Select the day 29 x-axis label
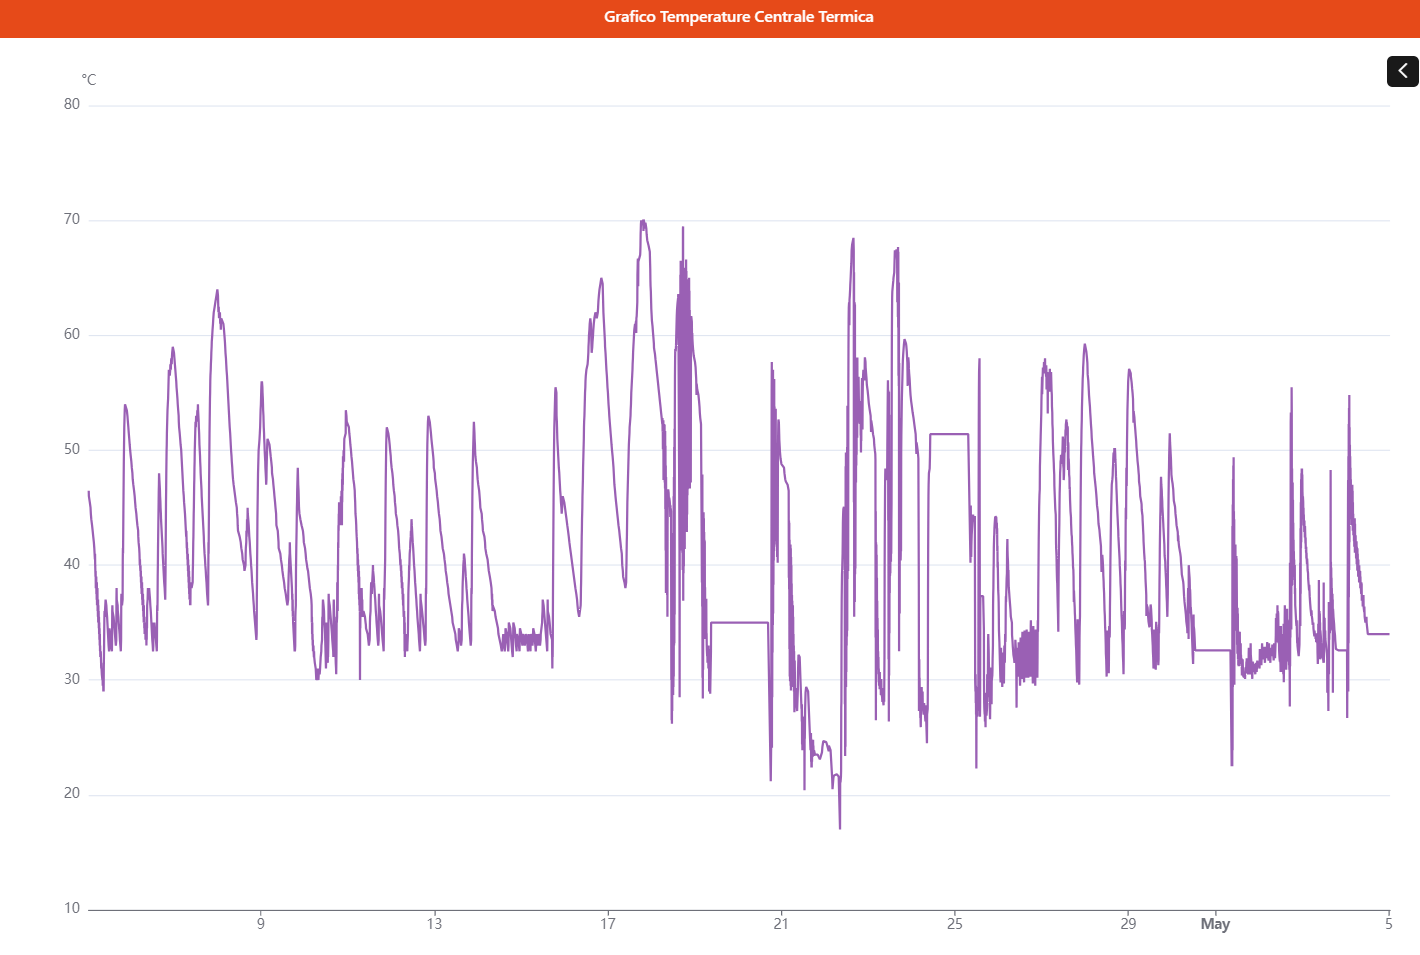Screen dimensions: 1420x955 coord(1128,924)
